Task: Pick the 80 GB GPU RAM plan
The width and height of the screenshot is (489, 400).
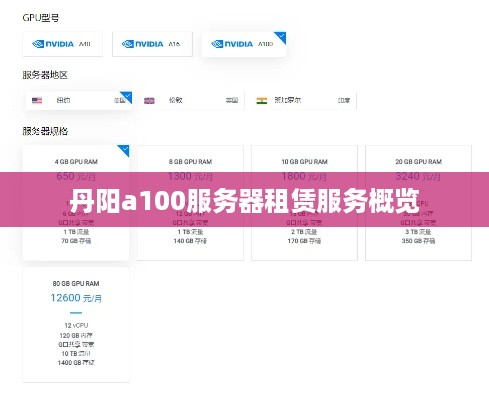Action: click(76, 324)
